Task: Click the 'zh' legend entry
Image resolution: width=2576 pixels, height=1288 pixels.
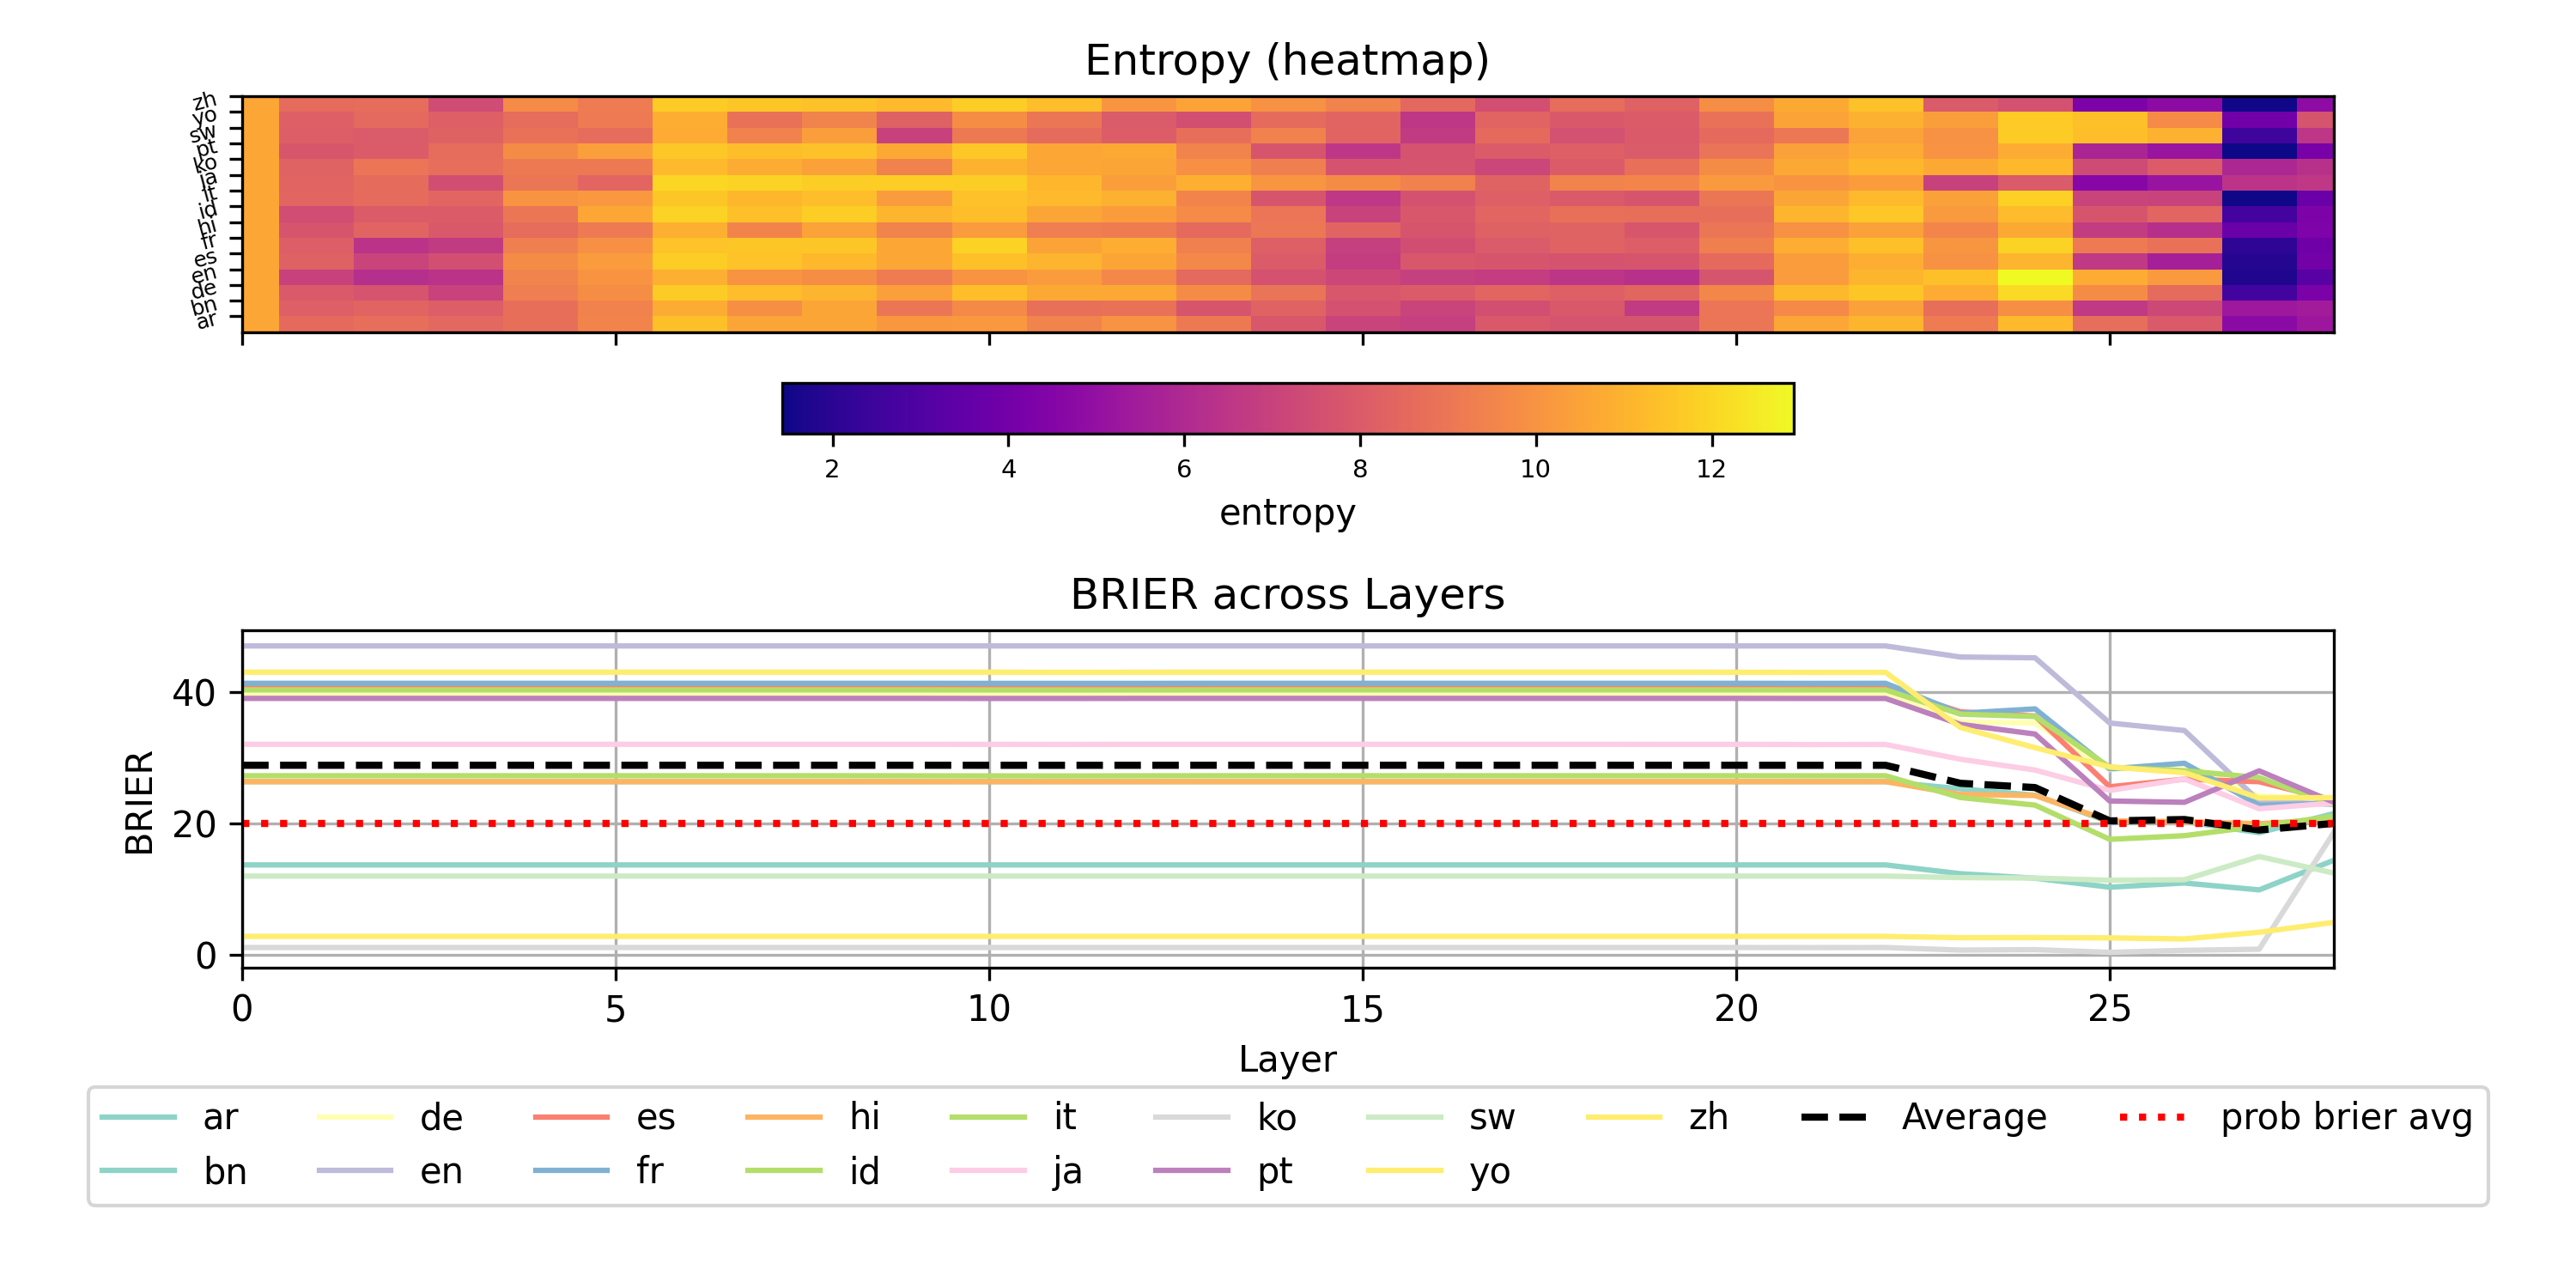Action: 1707,1117
